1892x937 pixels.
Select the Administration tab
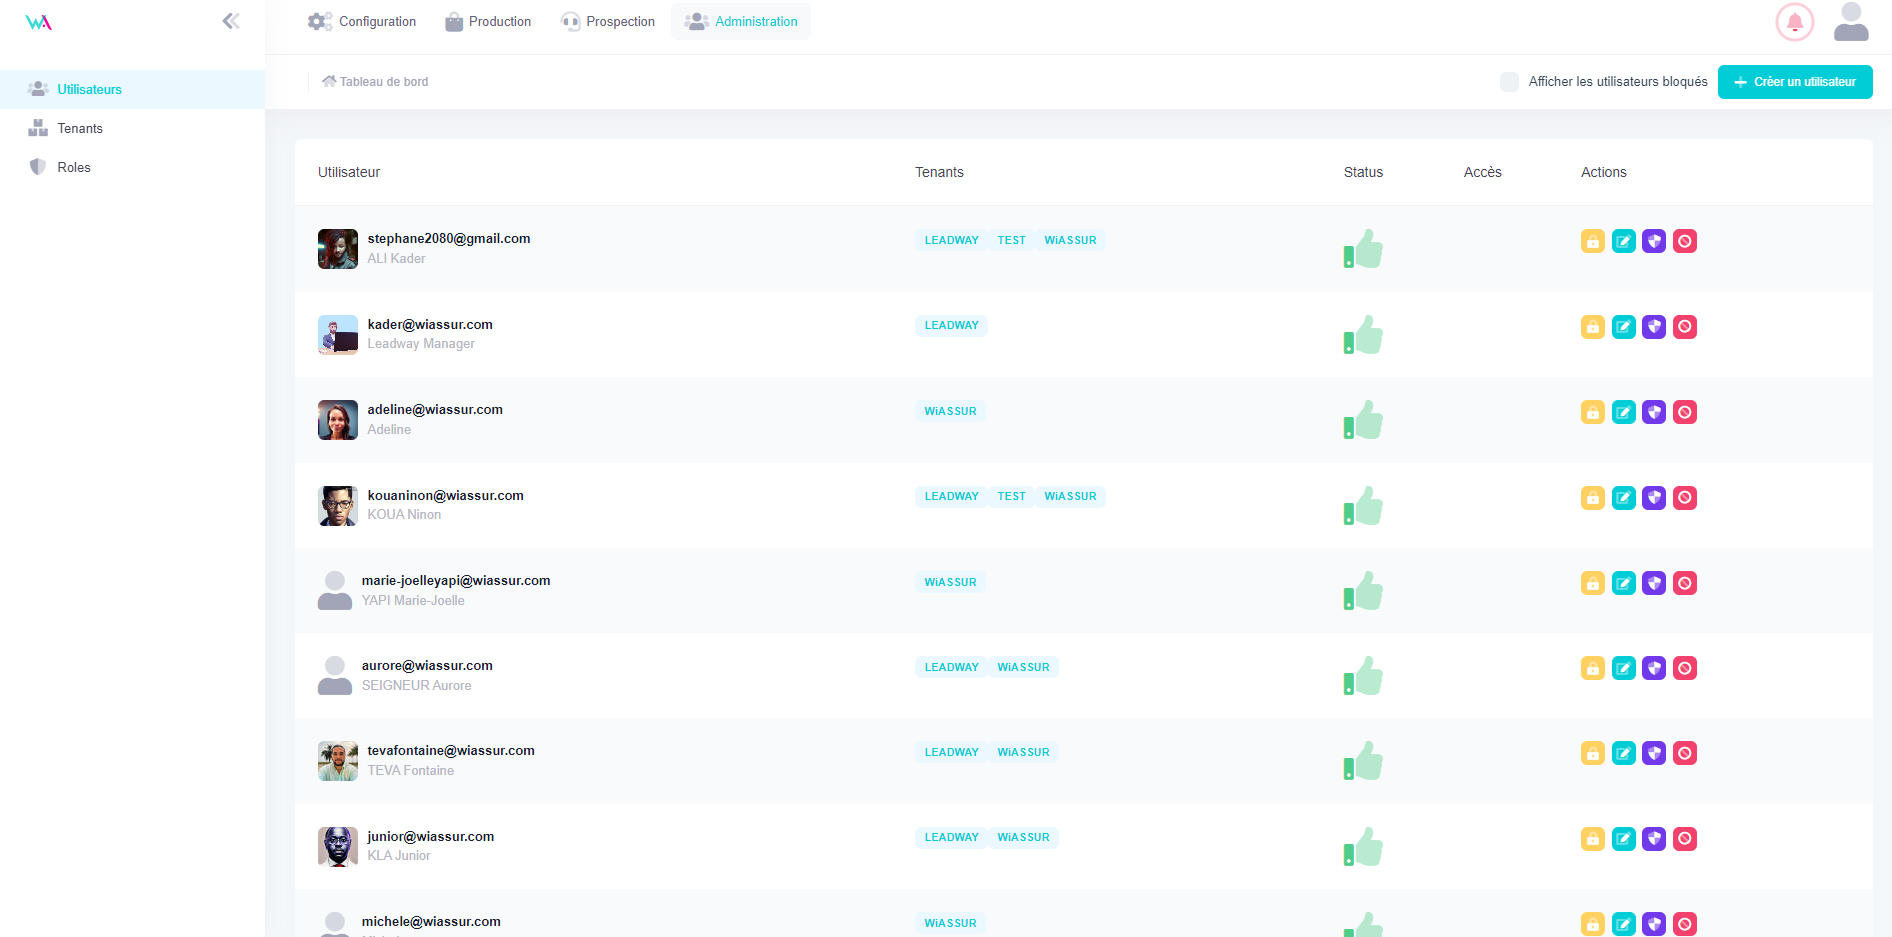(741, 22)
